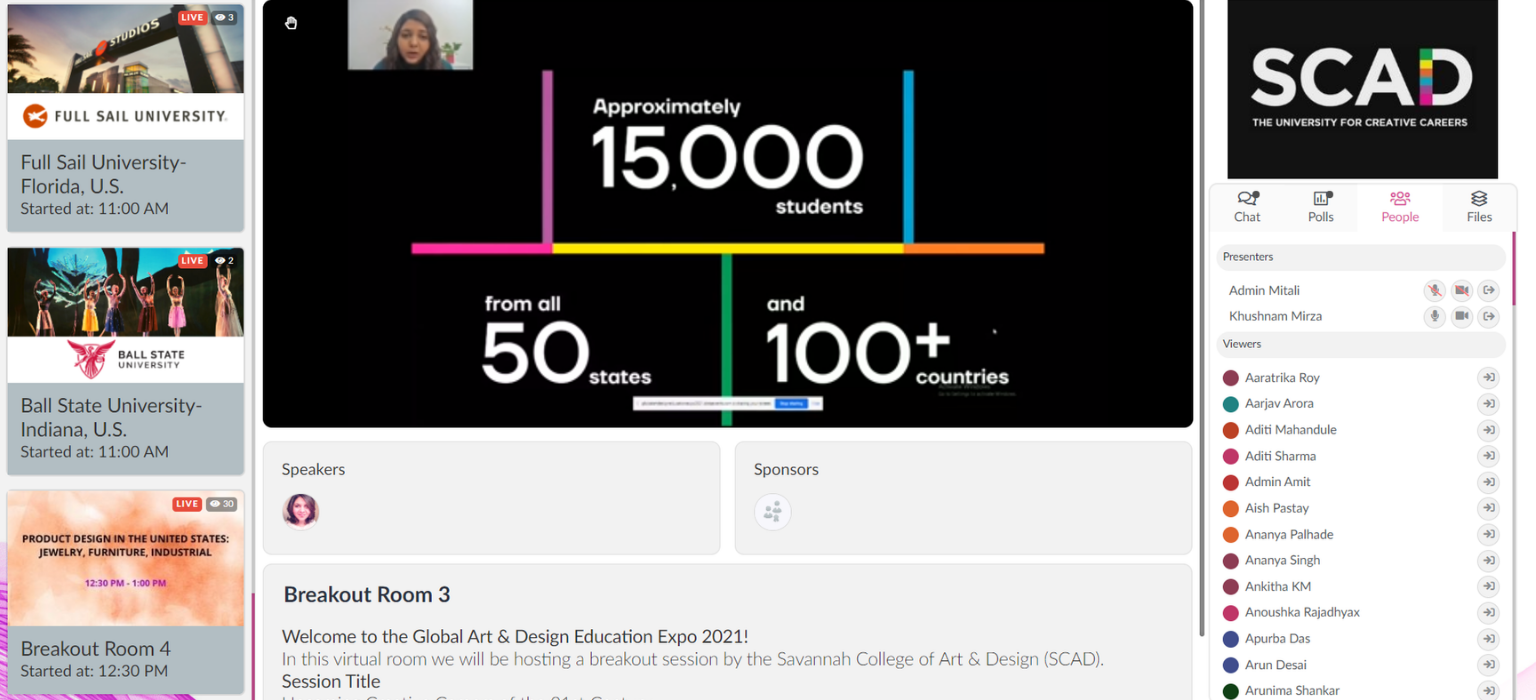This screenshot has height=700, width=1536.
Task: Select viewer name Aditi Sharma
Action: (1280, 456)
